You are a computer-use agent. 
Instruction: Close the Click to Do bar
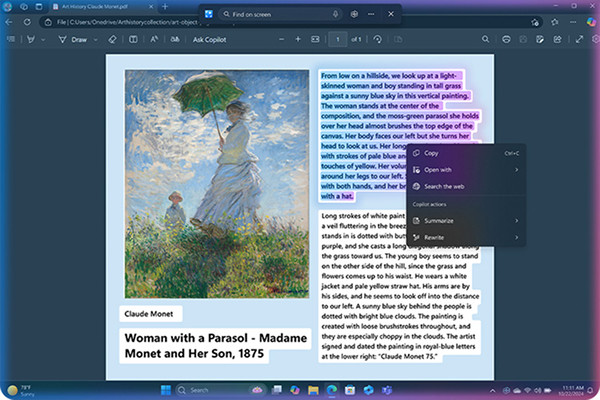(x=391, y=14)
